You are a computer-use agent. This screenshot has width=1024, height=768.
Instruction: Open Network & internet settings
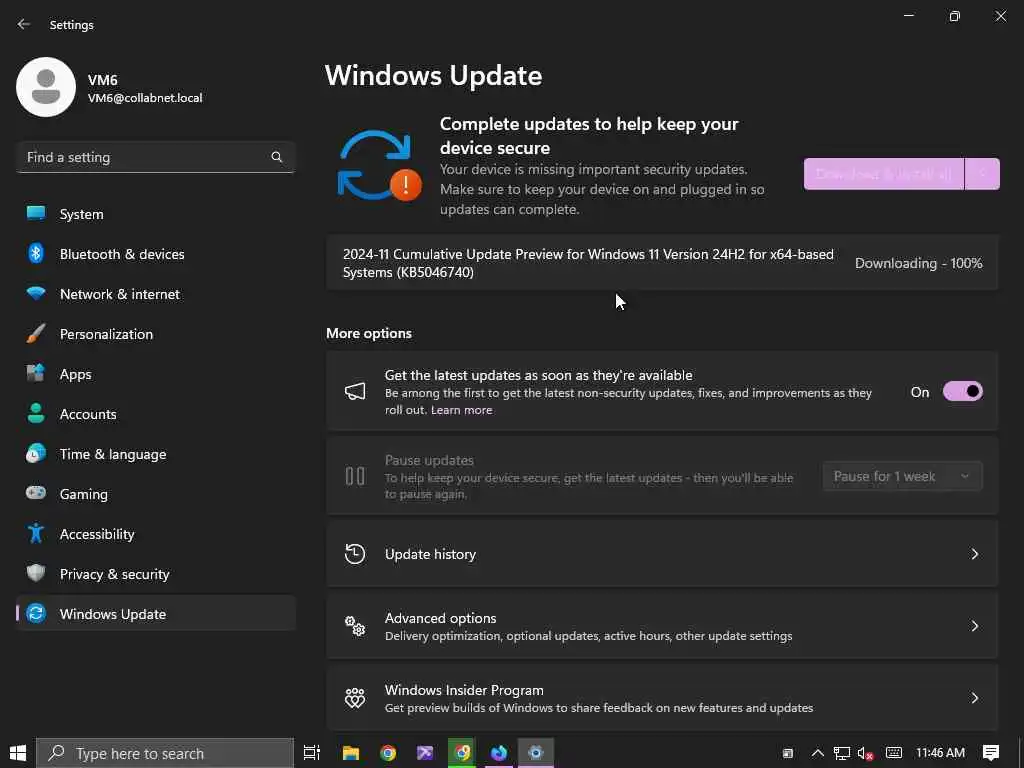pyautogui.click(x=155, y=294)
